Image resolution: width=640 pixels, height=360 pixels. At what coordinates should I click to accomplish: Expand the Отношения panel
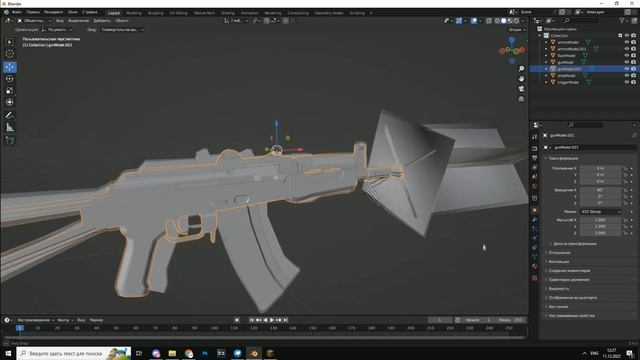[558, 253]
